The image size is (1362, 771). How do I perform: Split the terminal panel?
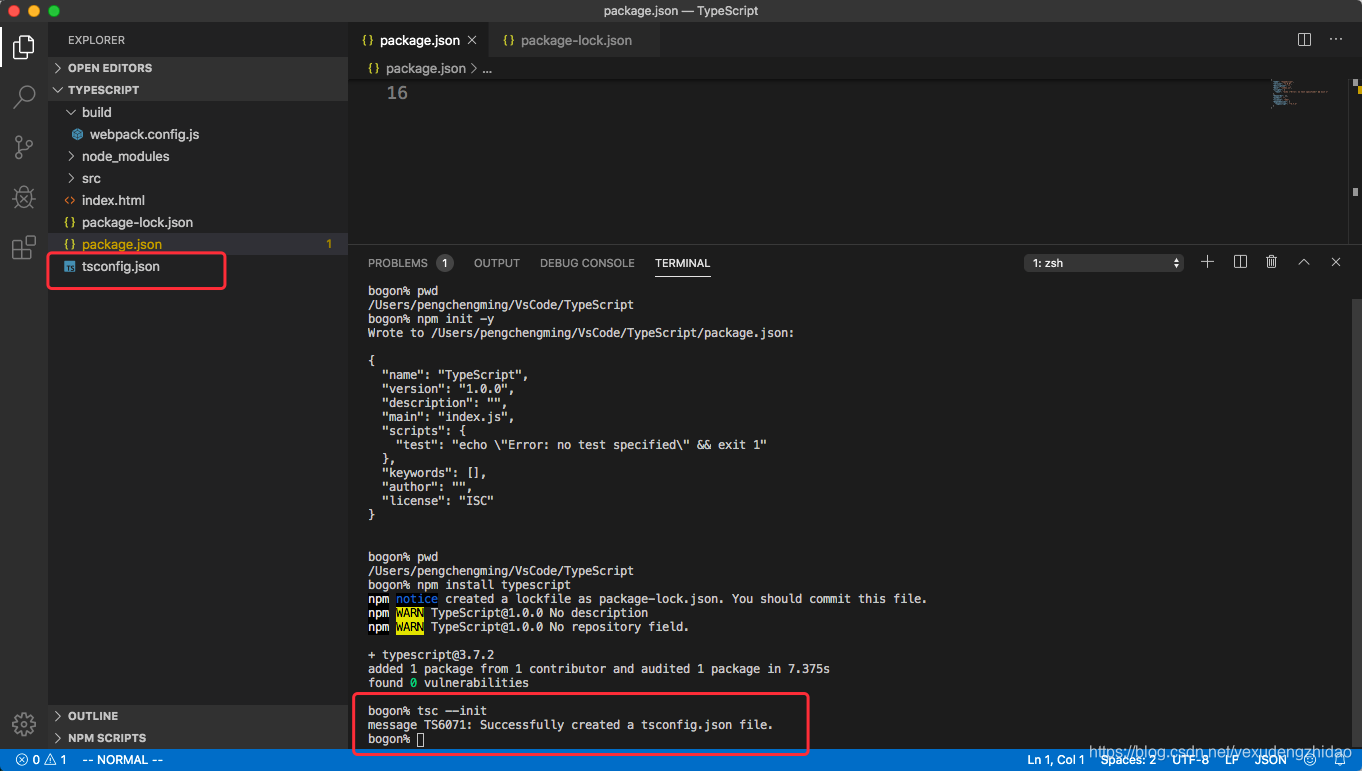[1240, 262]
